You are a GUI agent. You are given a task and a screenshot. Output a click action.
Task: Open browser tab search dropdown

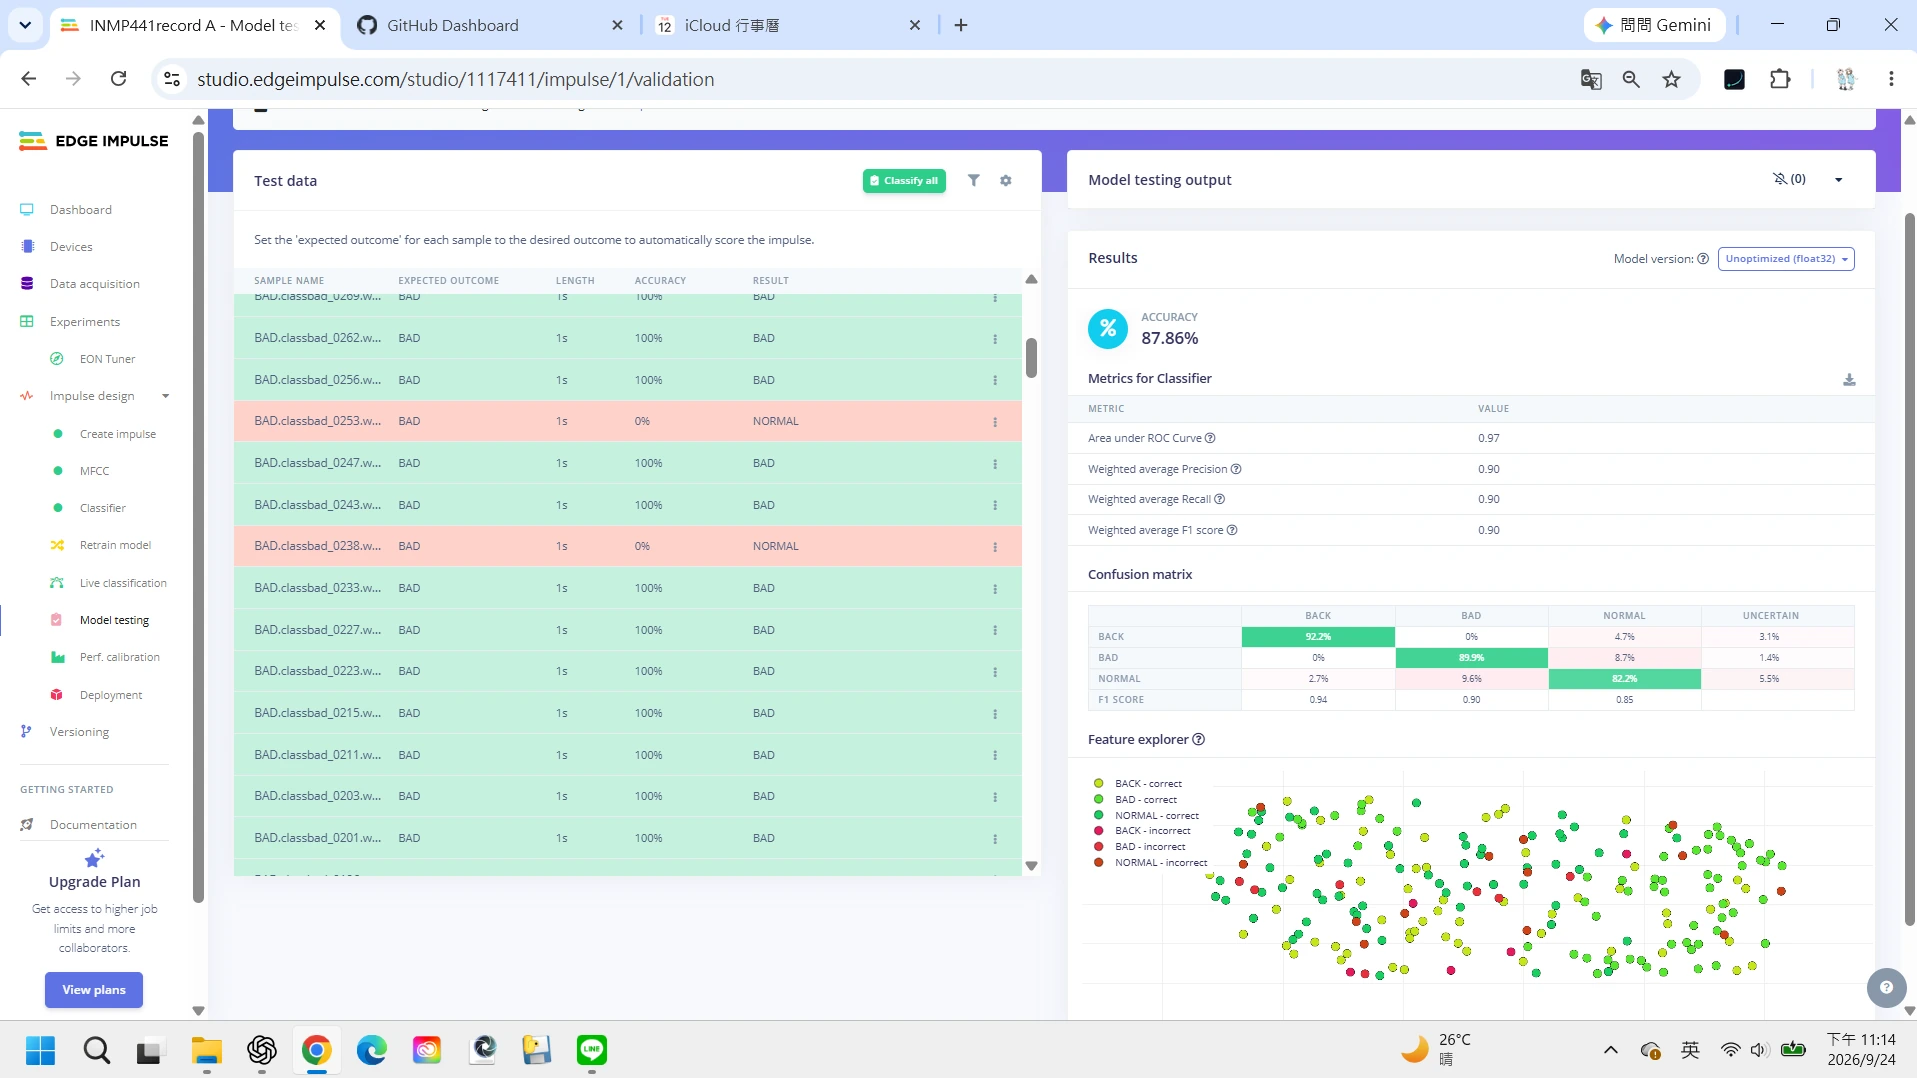pyautogui.click(x=25, y=25)
